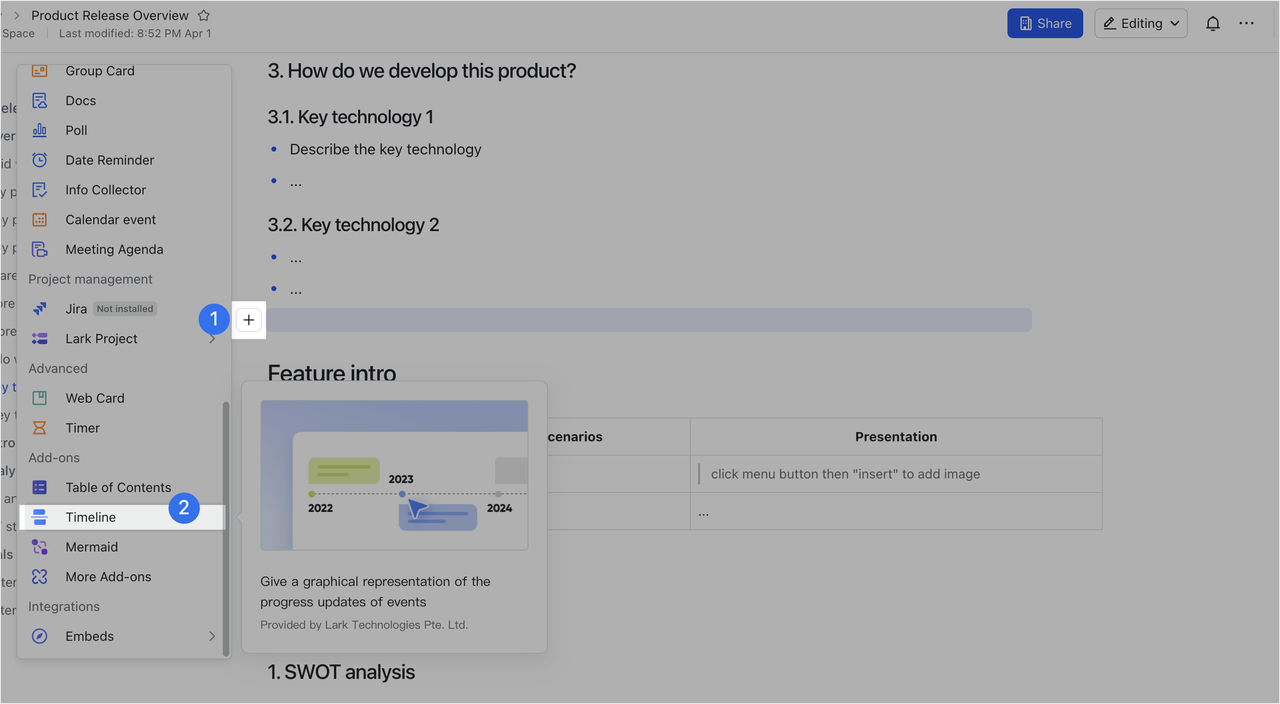Click the Lark Project icon
The height and width of the screenshot is (704, 1280).
click(39, 339)
